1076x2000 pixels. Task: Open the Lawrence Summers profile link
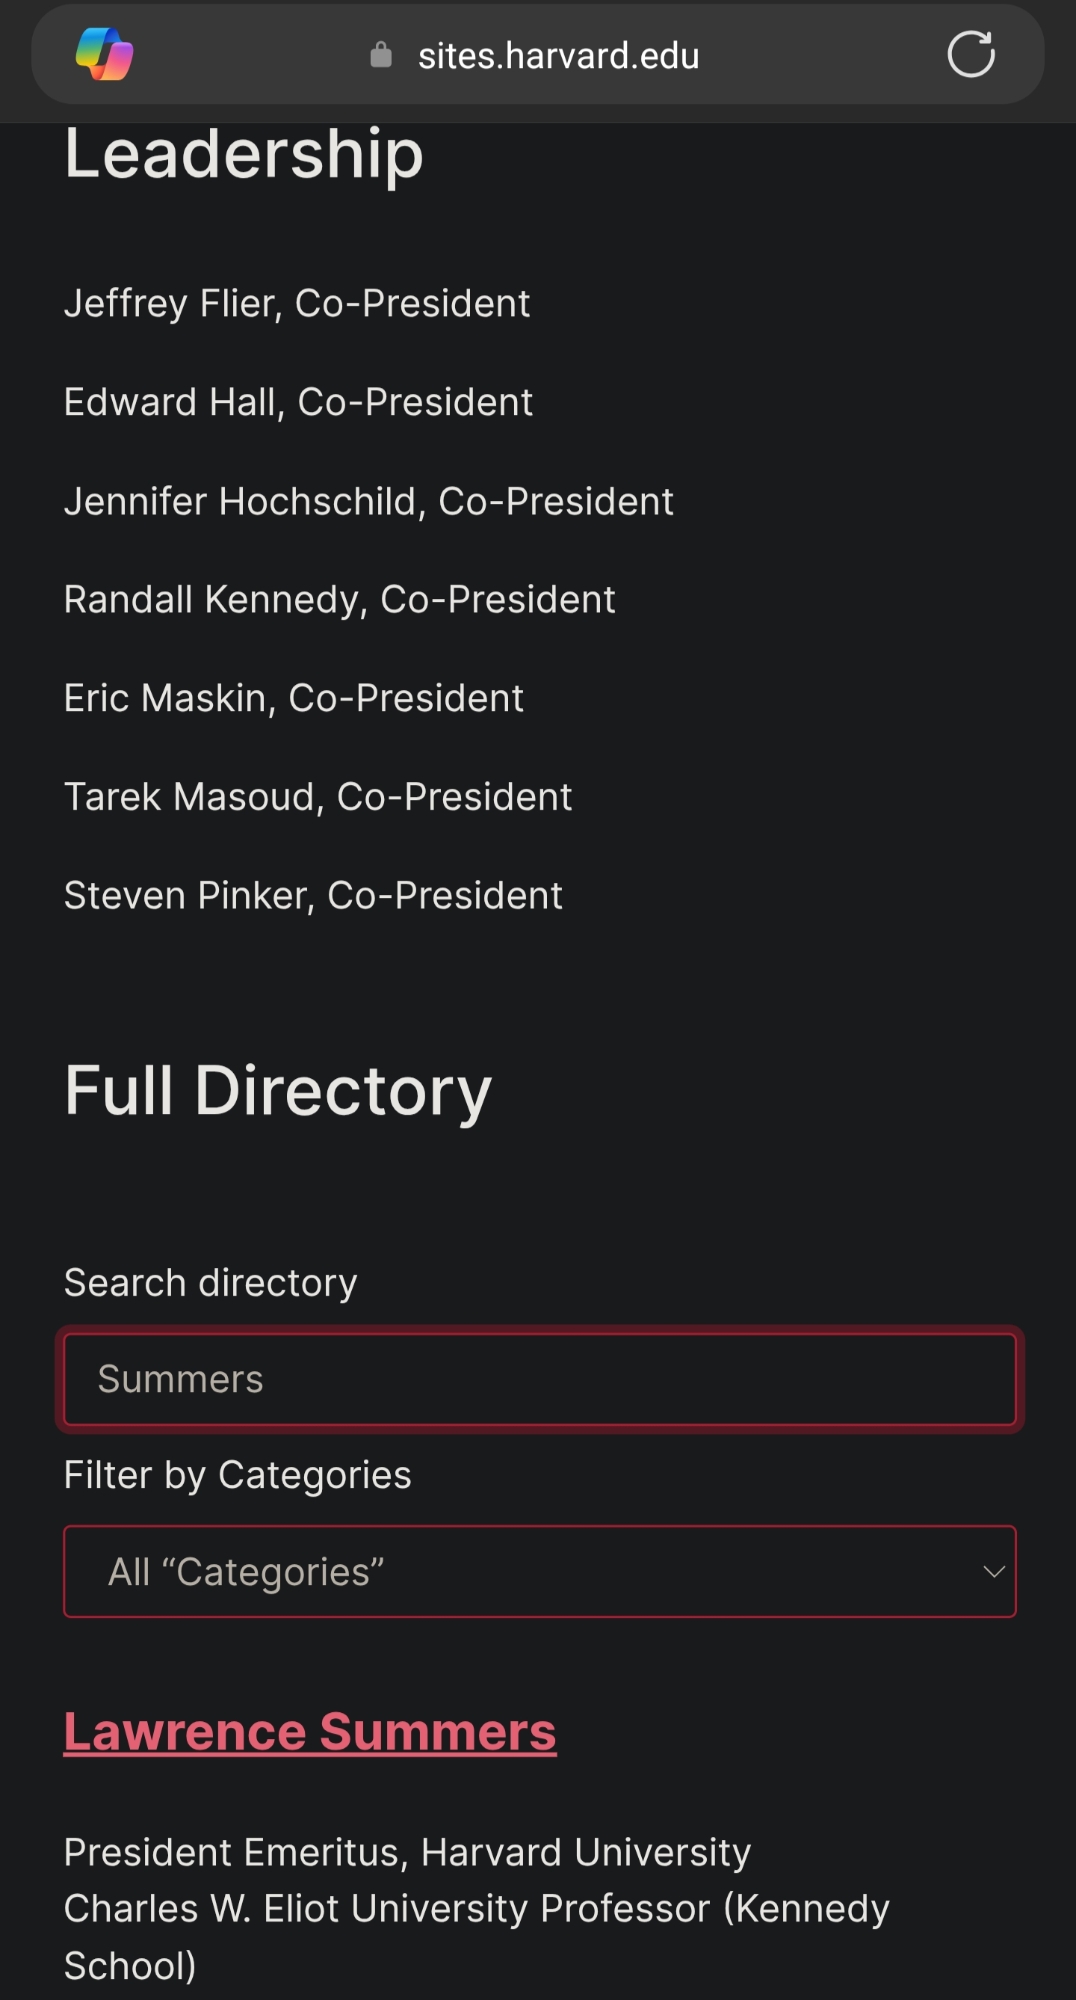point(310,1732)
